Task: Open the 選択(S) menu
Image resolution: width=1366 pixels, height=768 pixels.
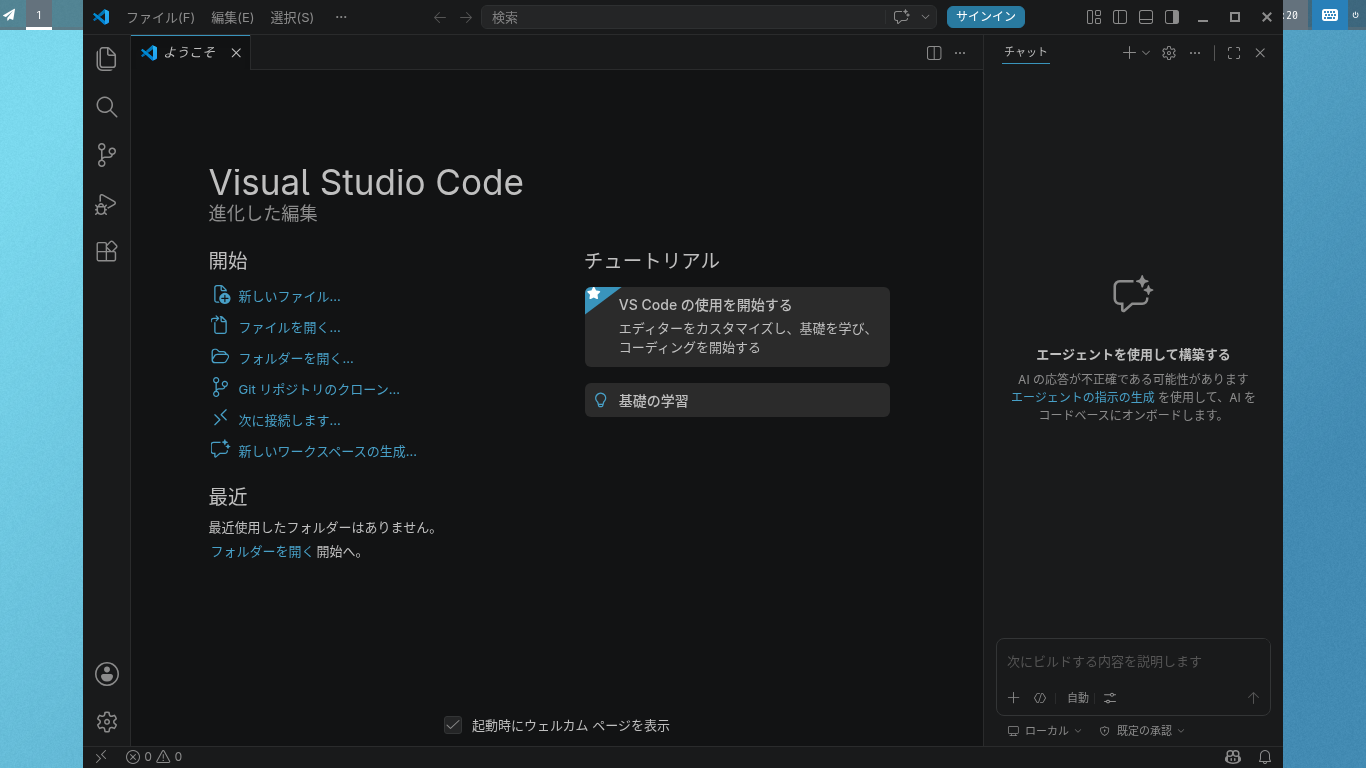Action: click(x=292, y=17)
